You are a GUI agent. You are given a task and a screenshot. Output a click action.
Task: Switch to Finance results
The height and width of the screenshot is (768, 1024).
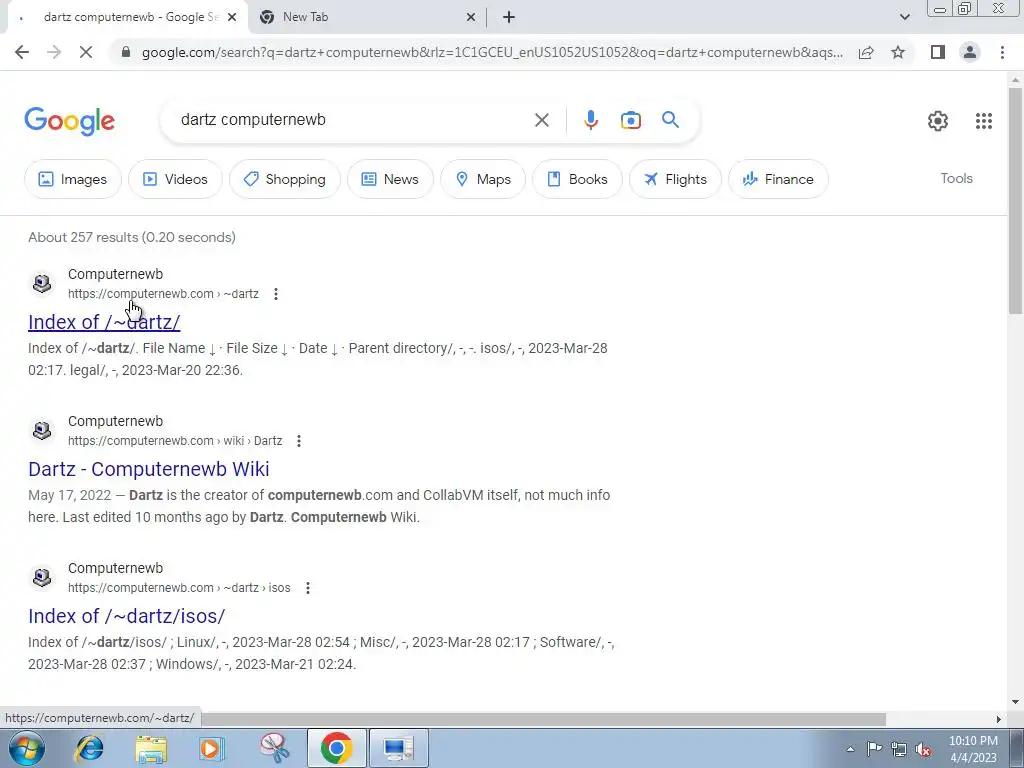tap(778, 179)
